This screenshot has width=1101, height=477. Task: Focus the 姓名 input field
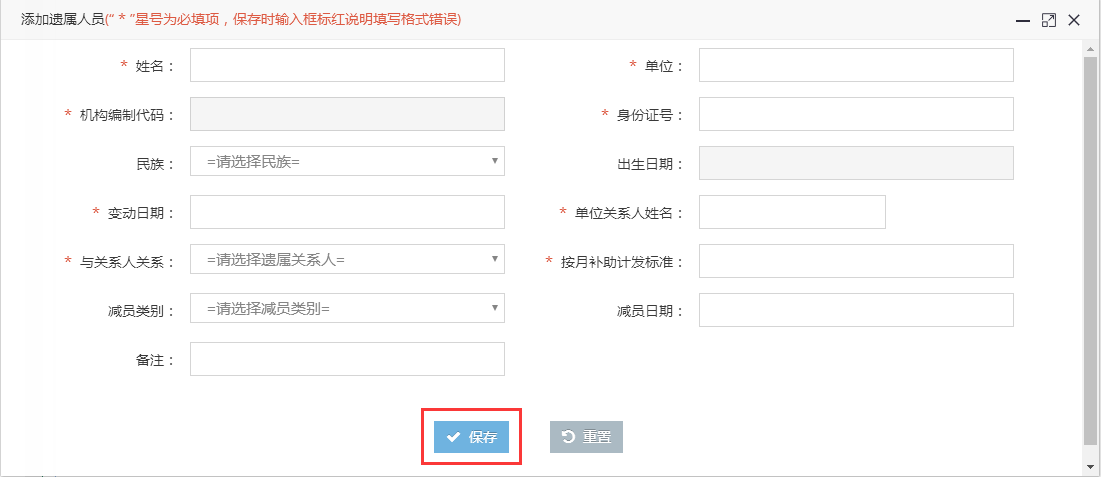tap(348, 65)
